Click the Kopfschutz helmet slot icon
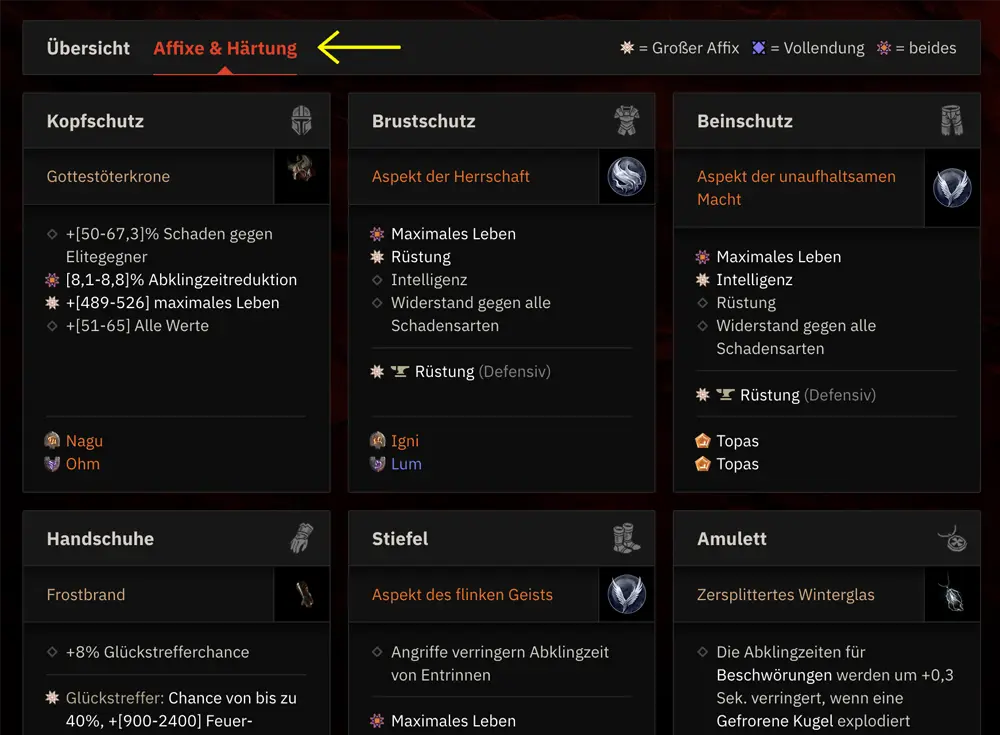Screen dimensions: 1000x735 pyautogui.click(x=301, y=121)
